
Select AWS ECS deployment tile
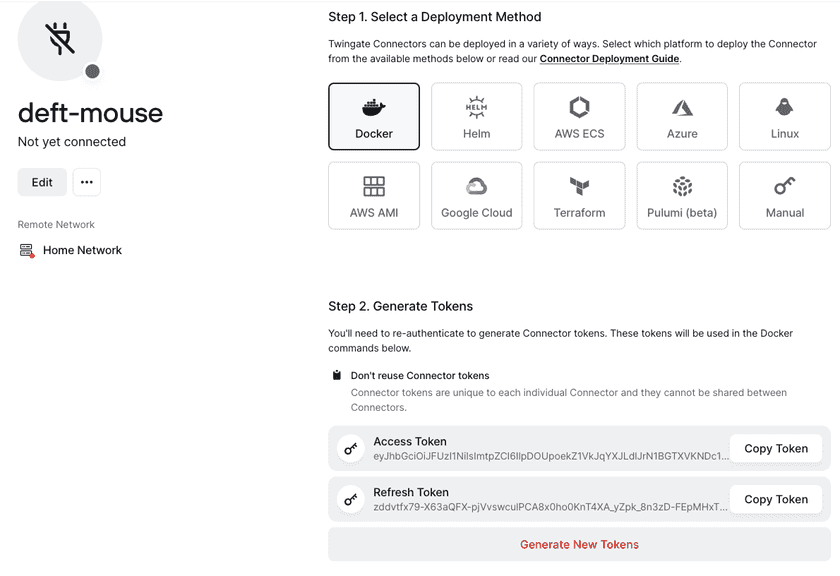click(x=579, y=117)
